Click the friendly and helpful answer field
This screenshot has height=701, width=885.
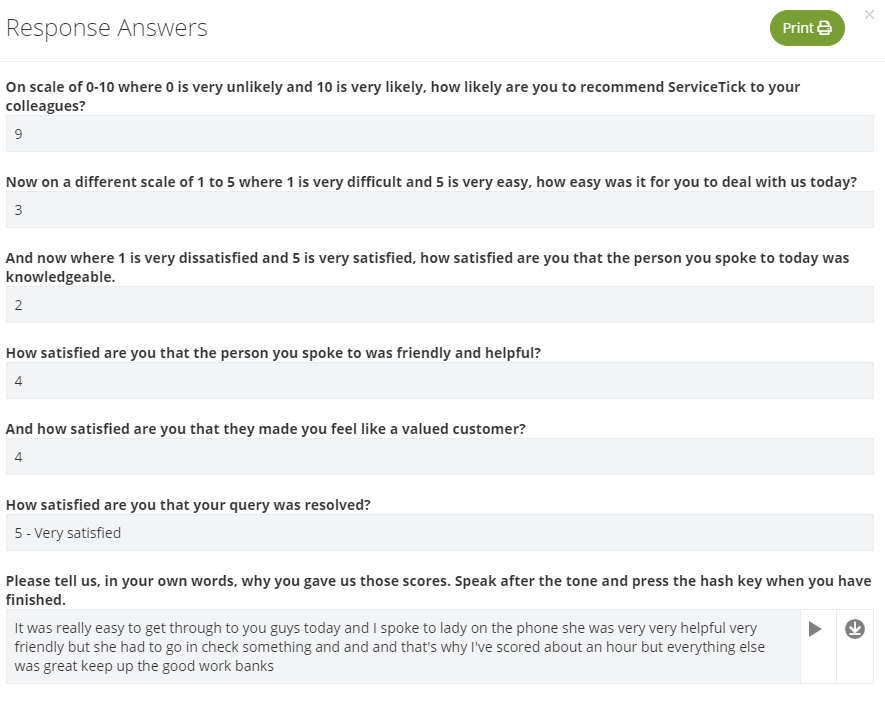(440, 381)
